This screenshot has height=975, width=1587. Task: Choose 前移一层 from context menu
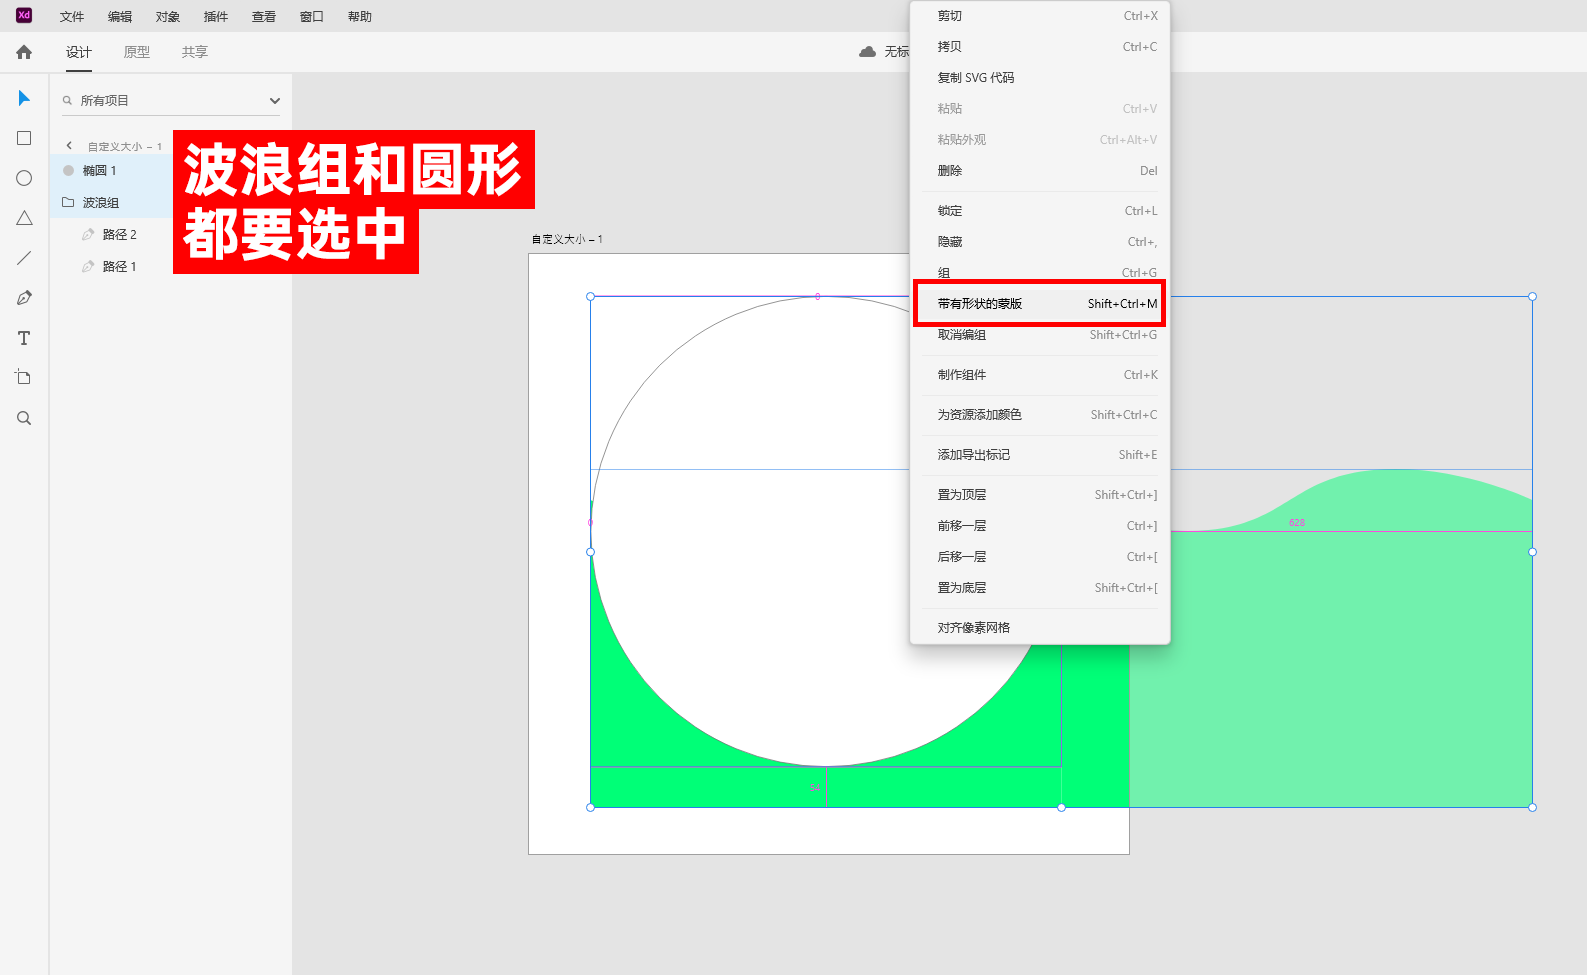[1040, 526]
